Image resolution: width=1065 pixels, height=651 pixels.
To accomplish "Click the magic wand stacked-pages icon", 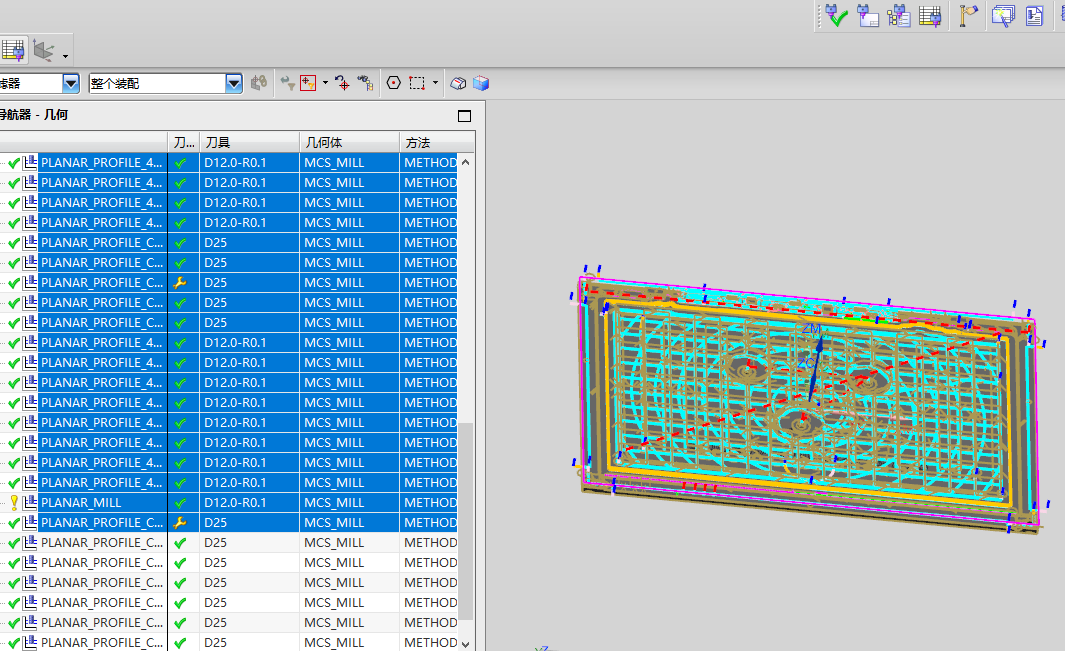I will [1002, 15].
